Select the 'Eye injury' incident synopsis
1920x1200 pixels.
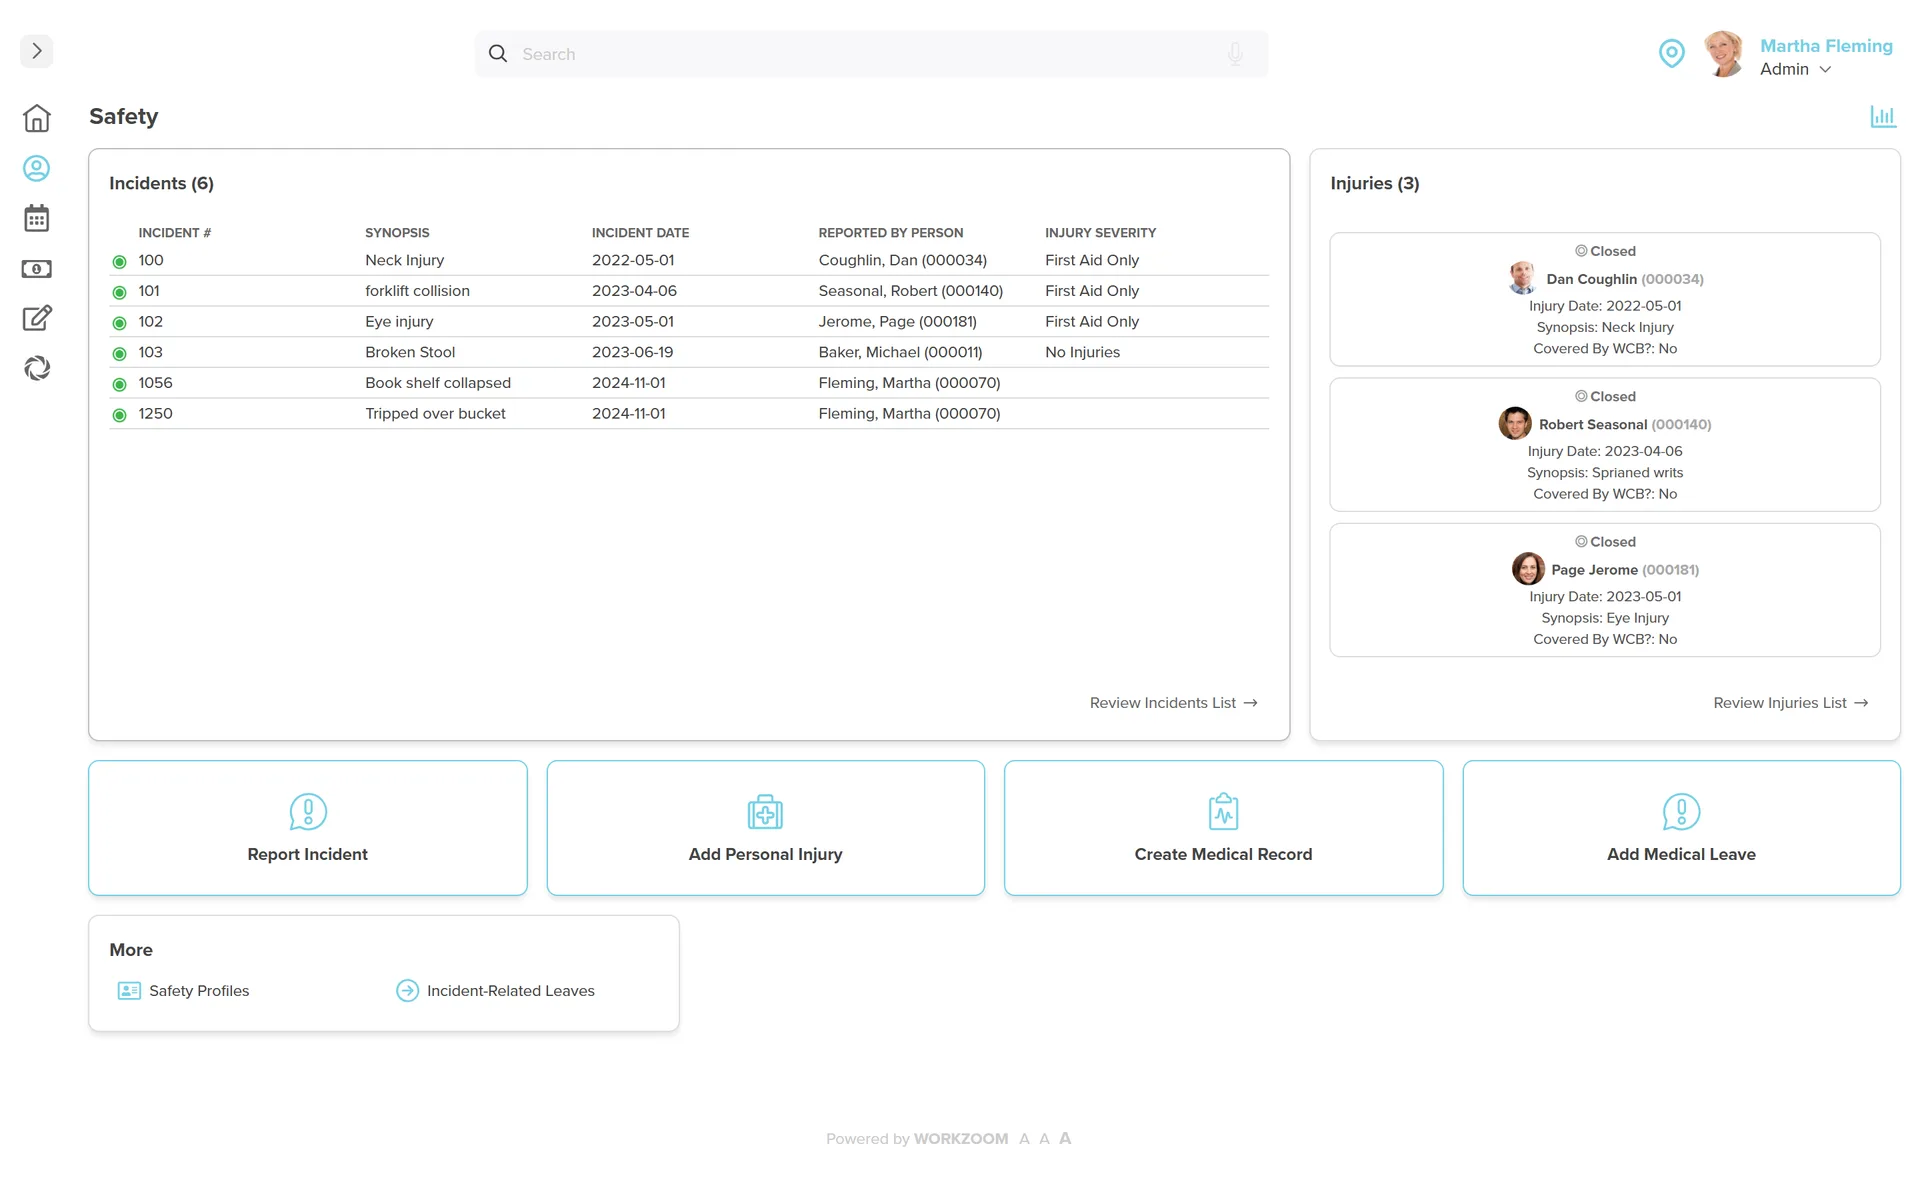399,322
